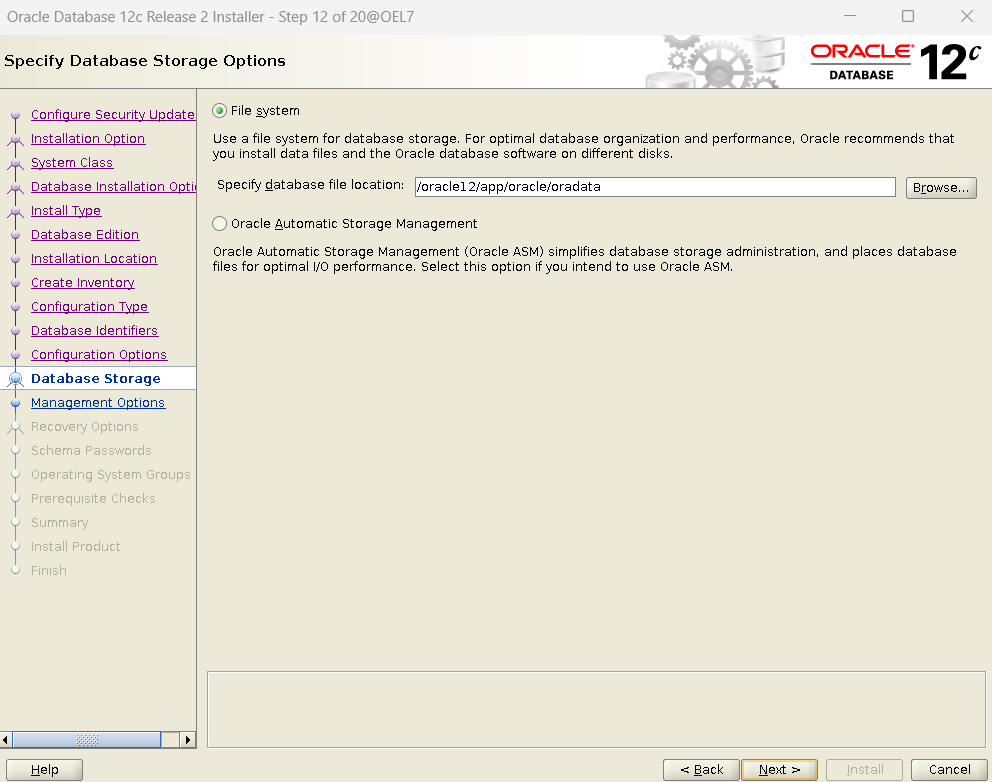Go to Database Identifiers step
The image size is (992, 782).
(94, 331)
